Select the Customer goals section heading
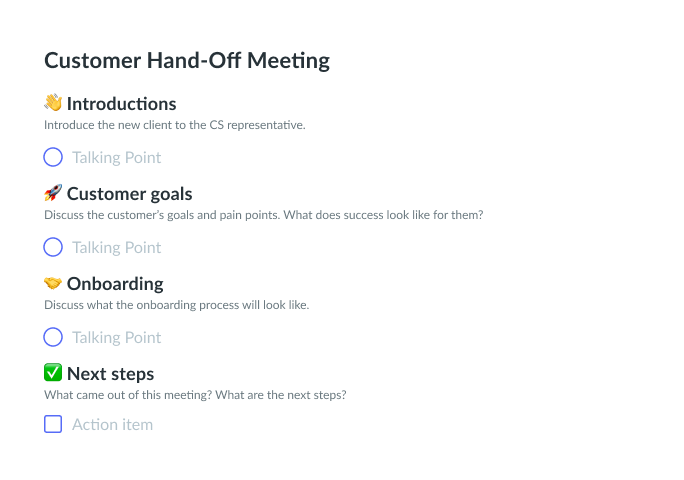684x480 pixels. click(129, 193)
